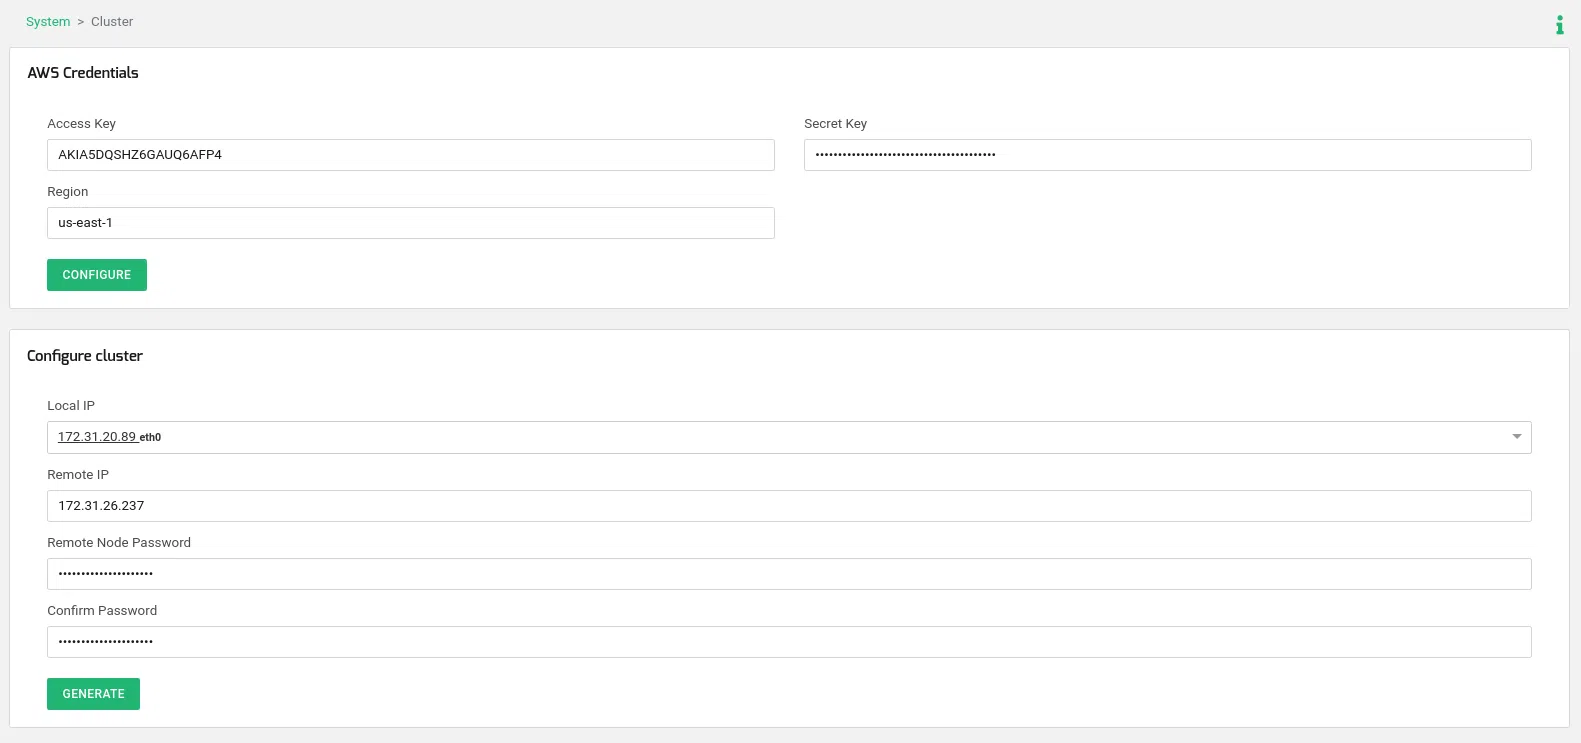1581x743 pixels.
Task: Click the Secret Key label
Action: pyautogui.click(x=835, y=124)
